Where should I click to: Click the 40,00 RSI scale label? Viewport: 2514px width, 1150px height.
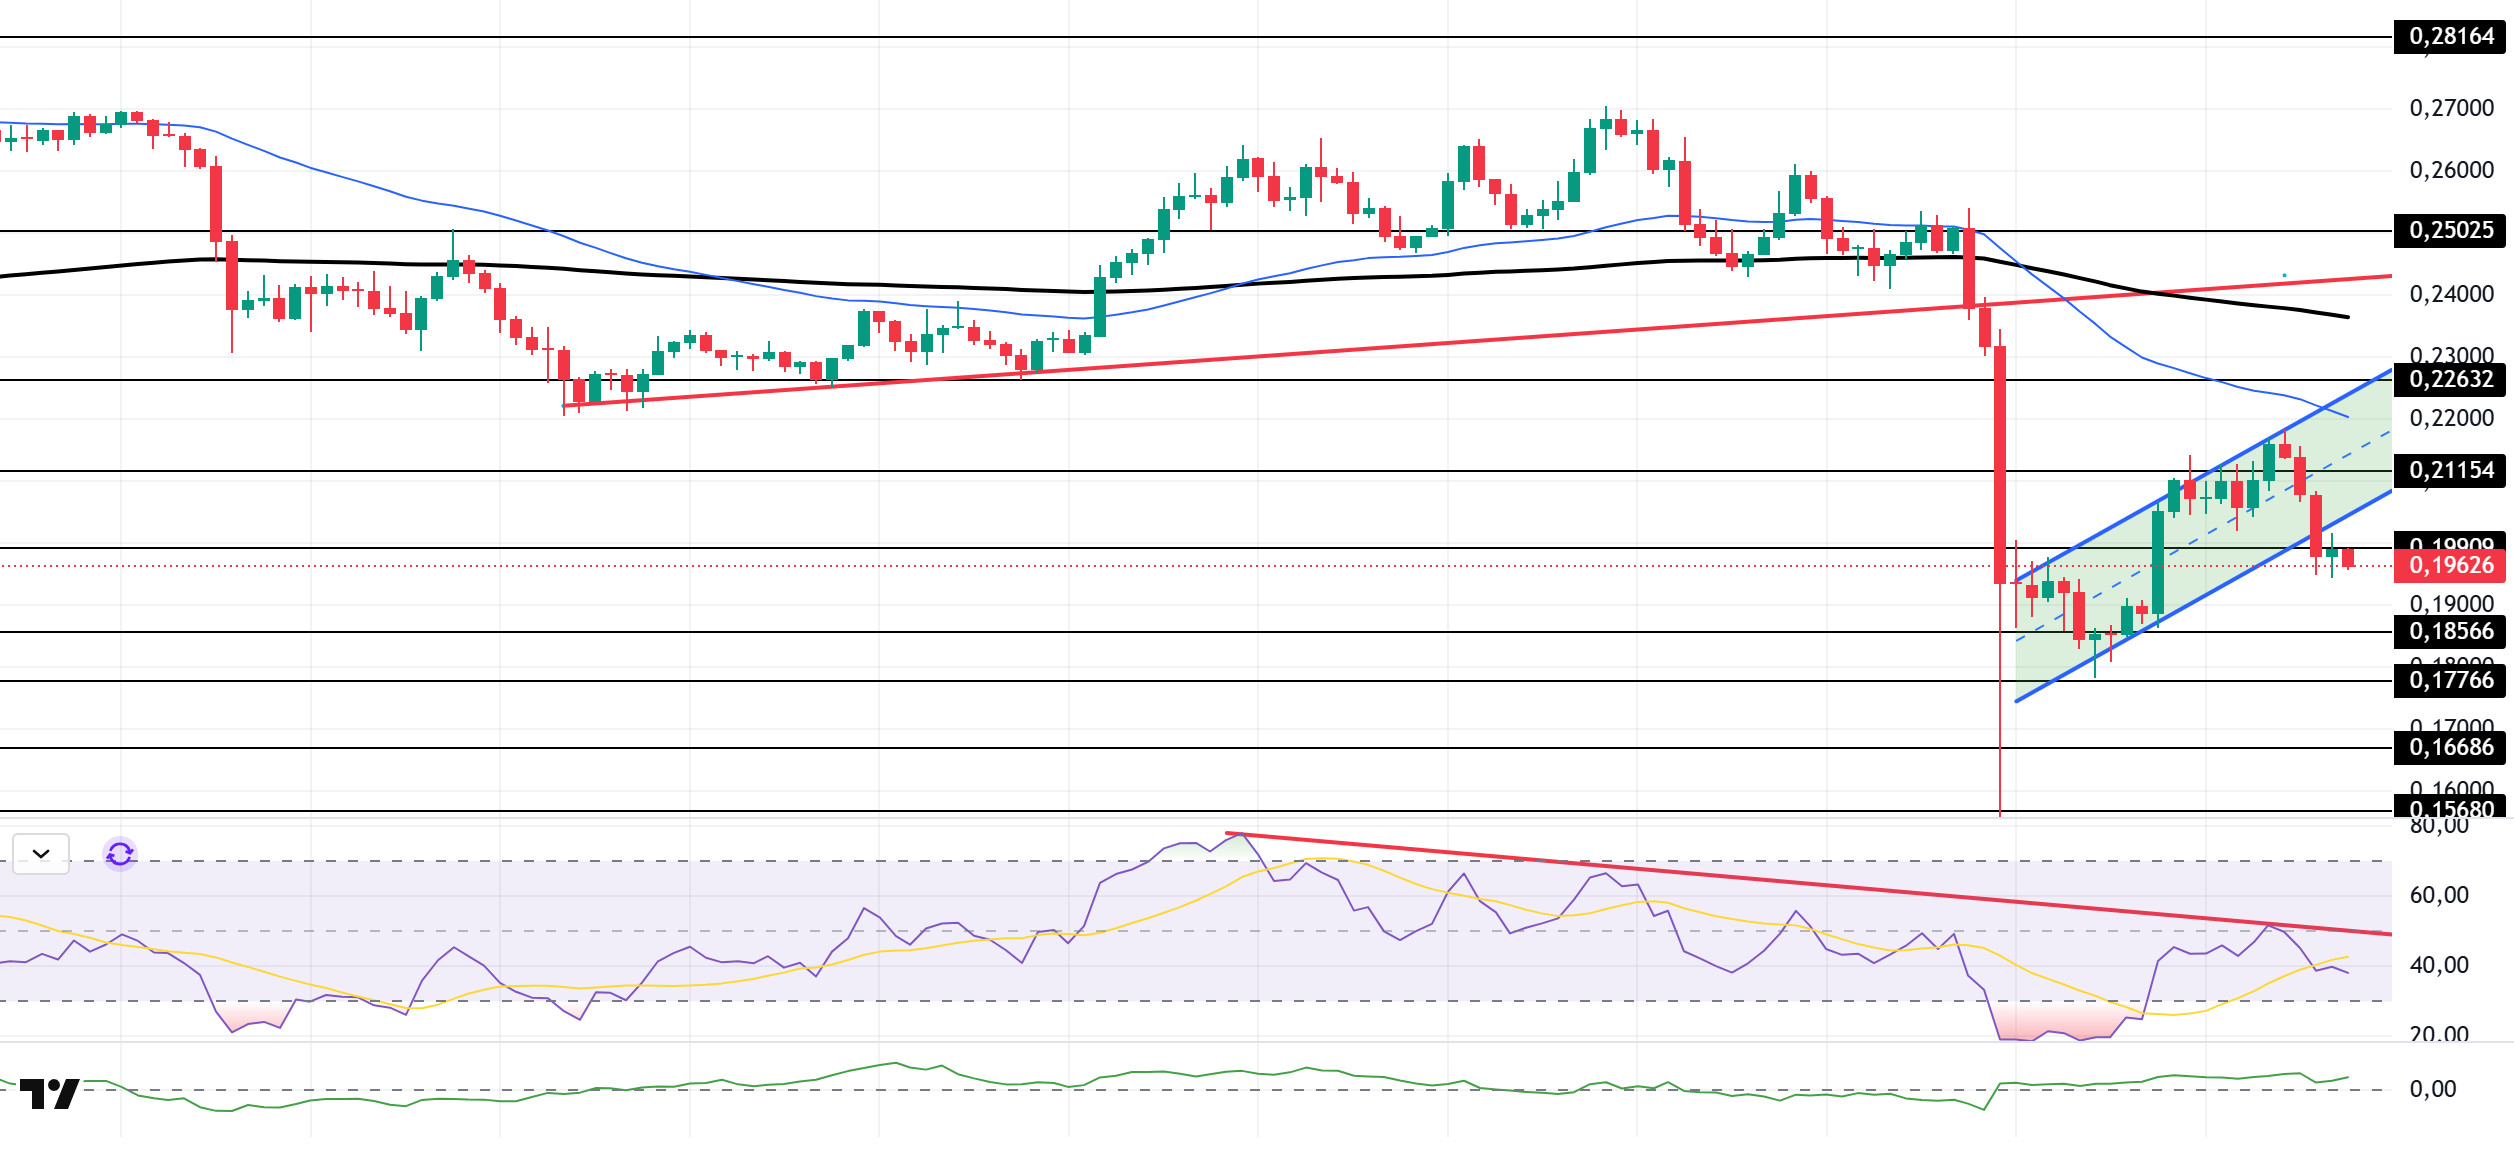[x=2438, y=966]
